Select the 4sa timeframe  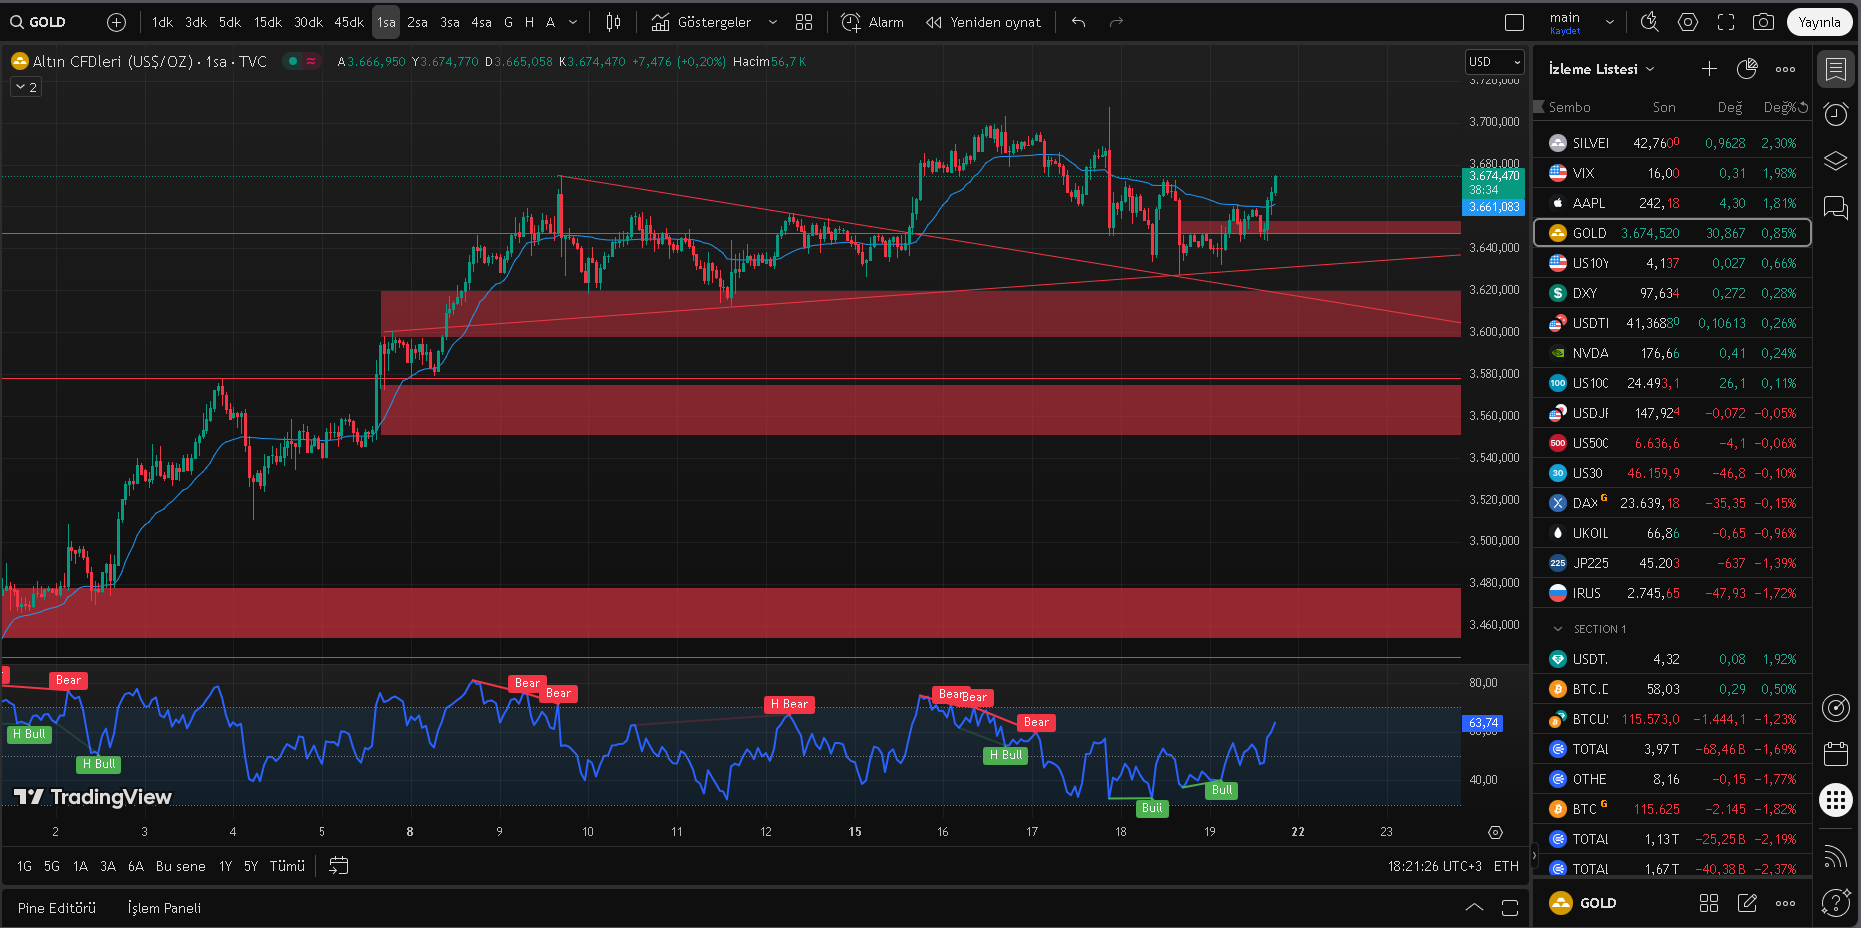point(481,22)
